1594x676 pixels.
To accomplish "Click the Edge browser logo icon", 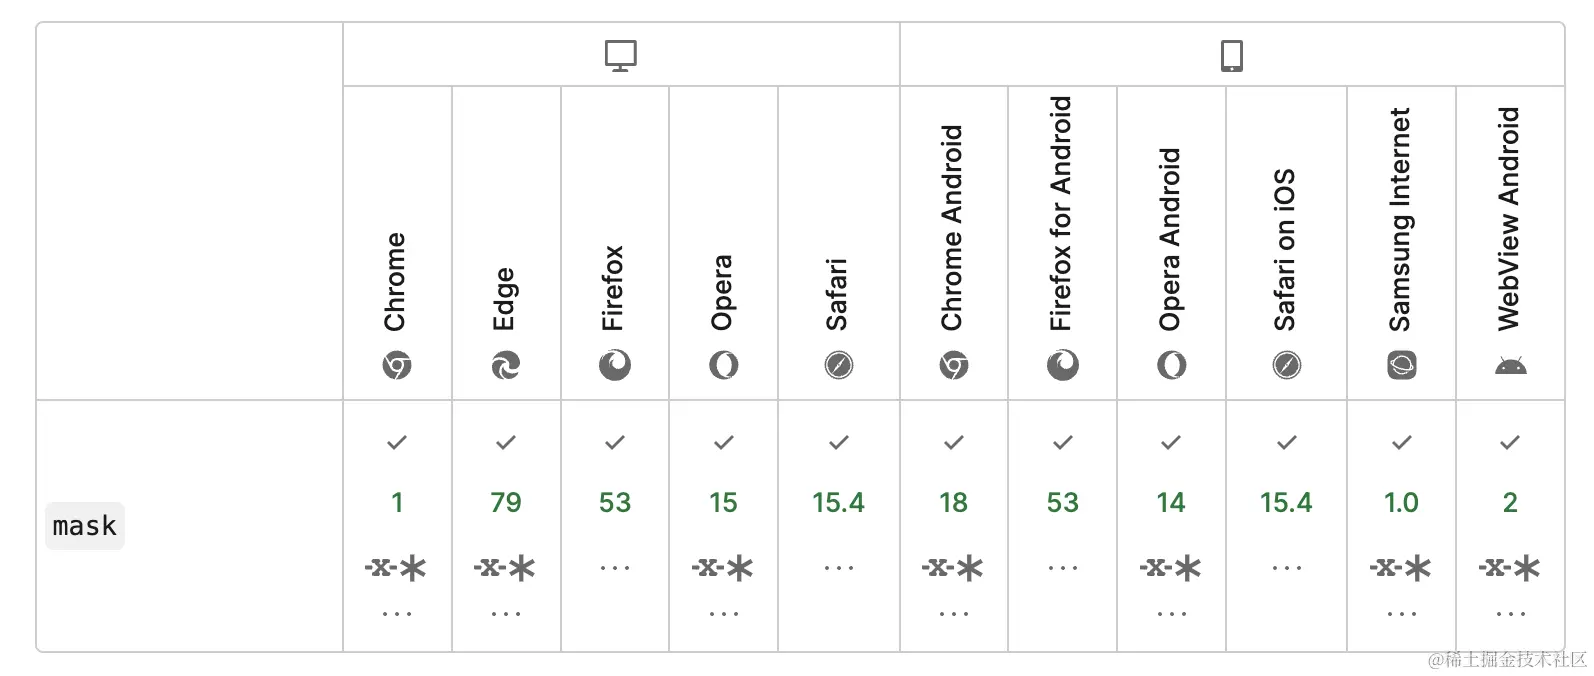I will tap(506, 366).
